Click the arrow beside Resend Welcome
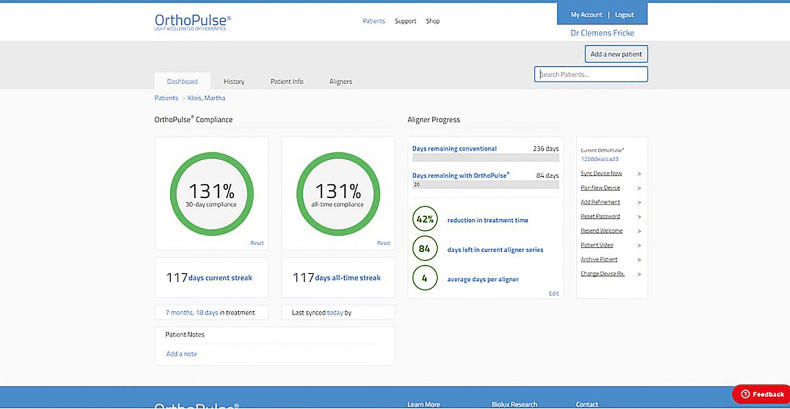The height and width of the screenshot is (409, 790). pos(639,231)
